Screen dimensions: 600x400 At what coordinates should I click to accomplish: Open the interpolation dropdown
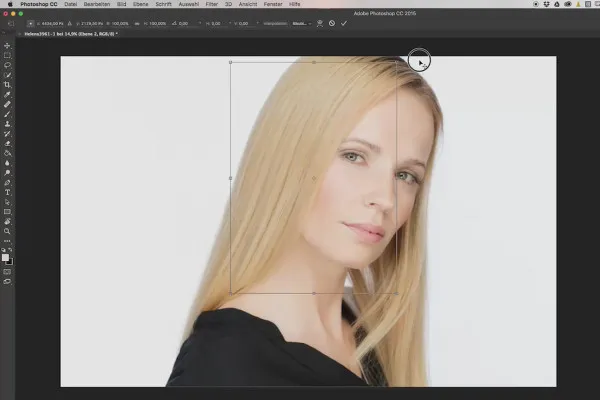pyautogui.click(x=302, y=23)
